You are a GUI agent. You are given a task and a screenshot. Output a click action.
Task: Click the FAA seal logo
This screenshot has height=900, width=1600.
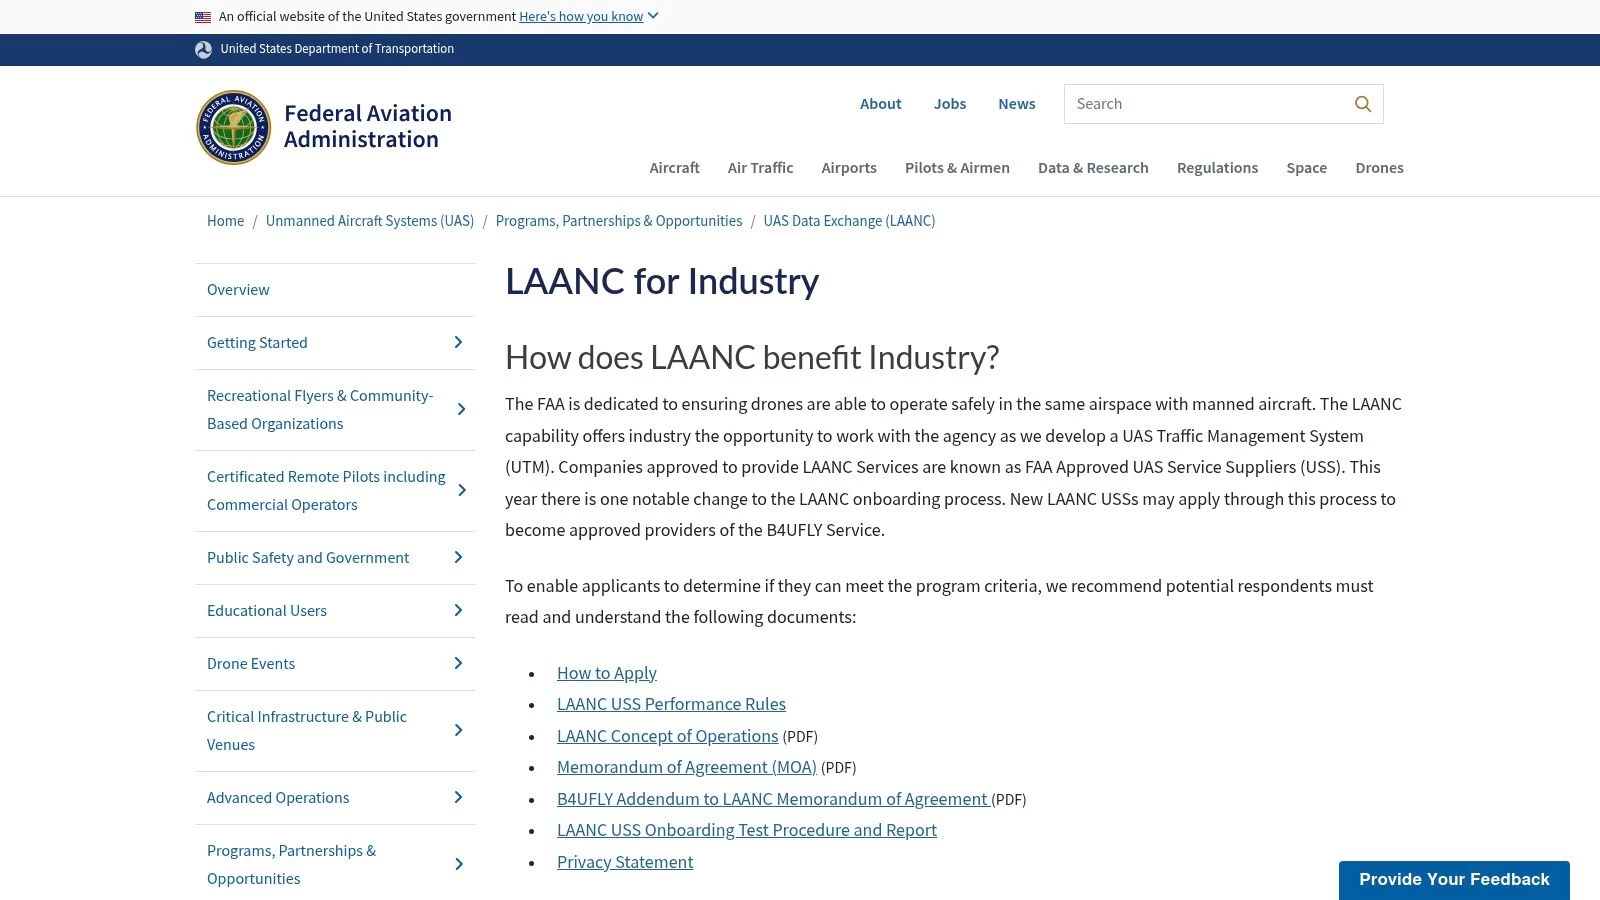pos(233,127)
